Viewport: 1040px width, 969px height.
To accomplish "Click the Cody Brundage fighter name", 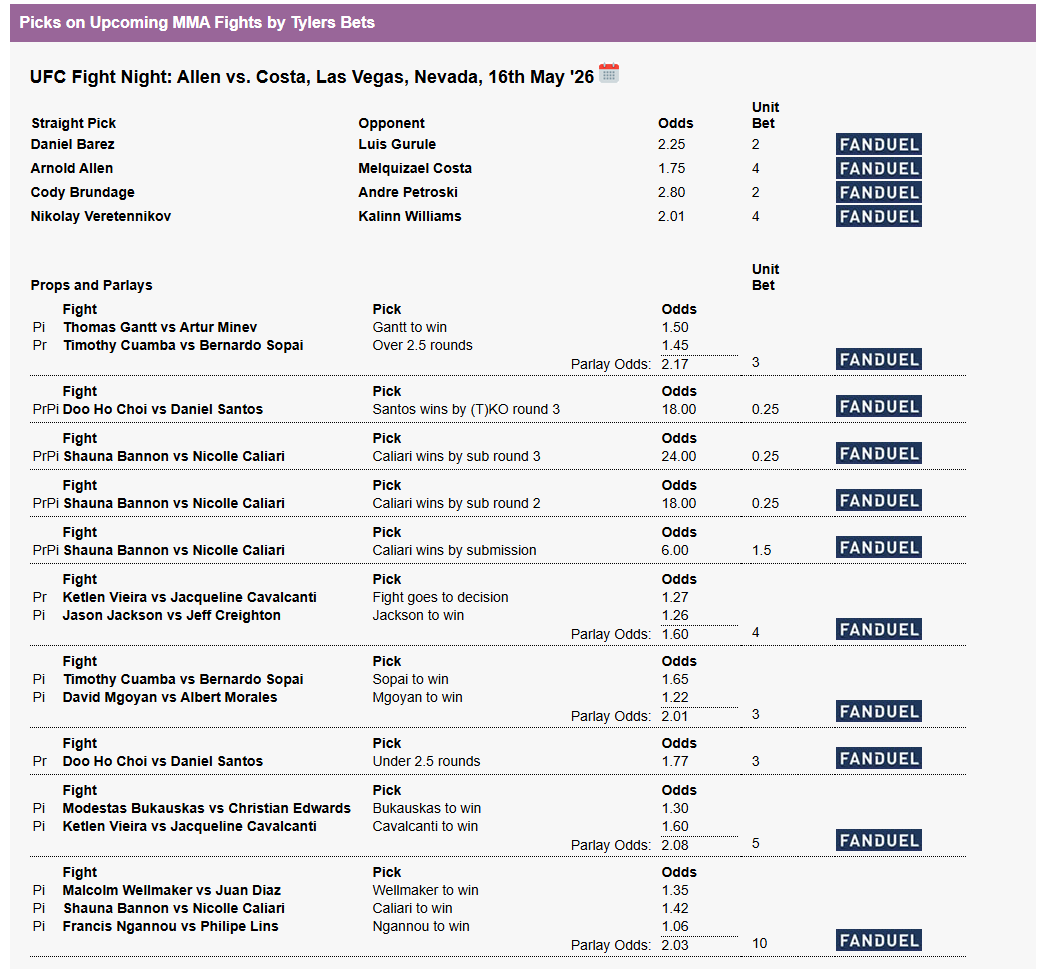I will click(x=82, y=192).
